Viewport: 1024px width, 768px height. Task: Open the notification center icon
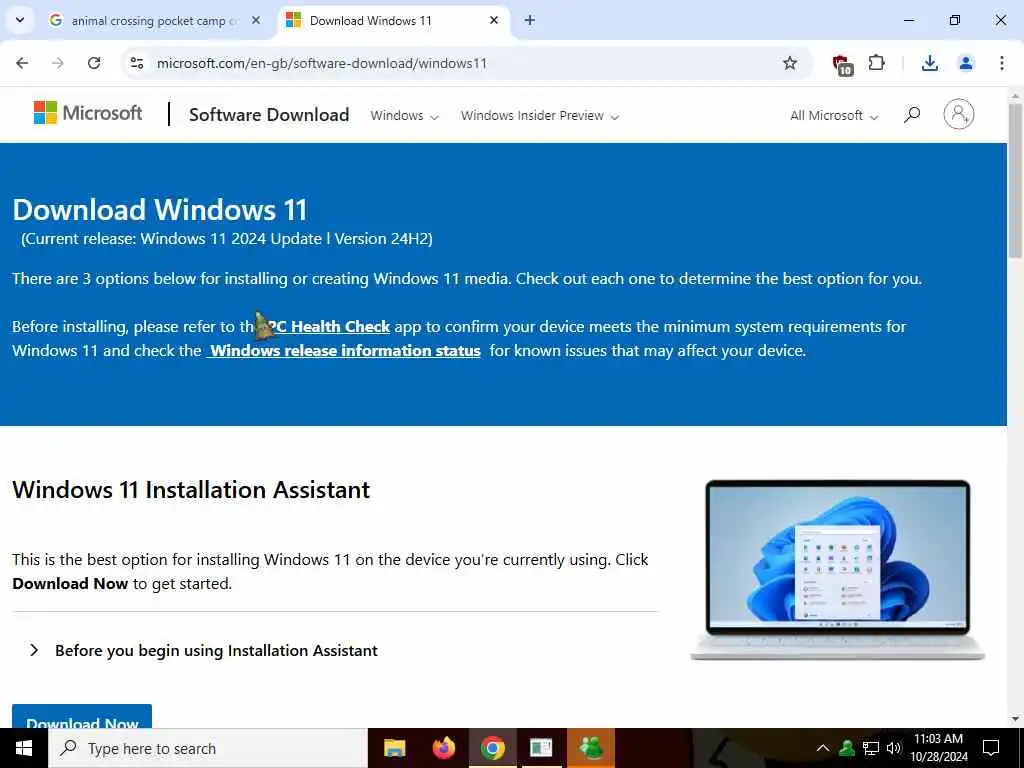pyautogui.click(x=991, y=748)
